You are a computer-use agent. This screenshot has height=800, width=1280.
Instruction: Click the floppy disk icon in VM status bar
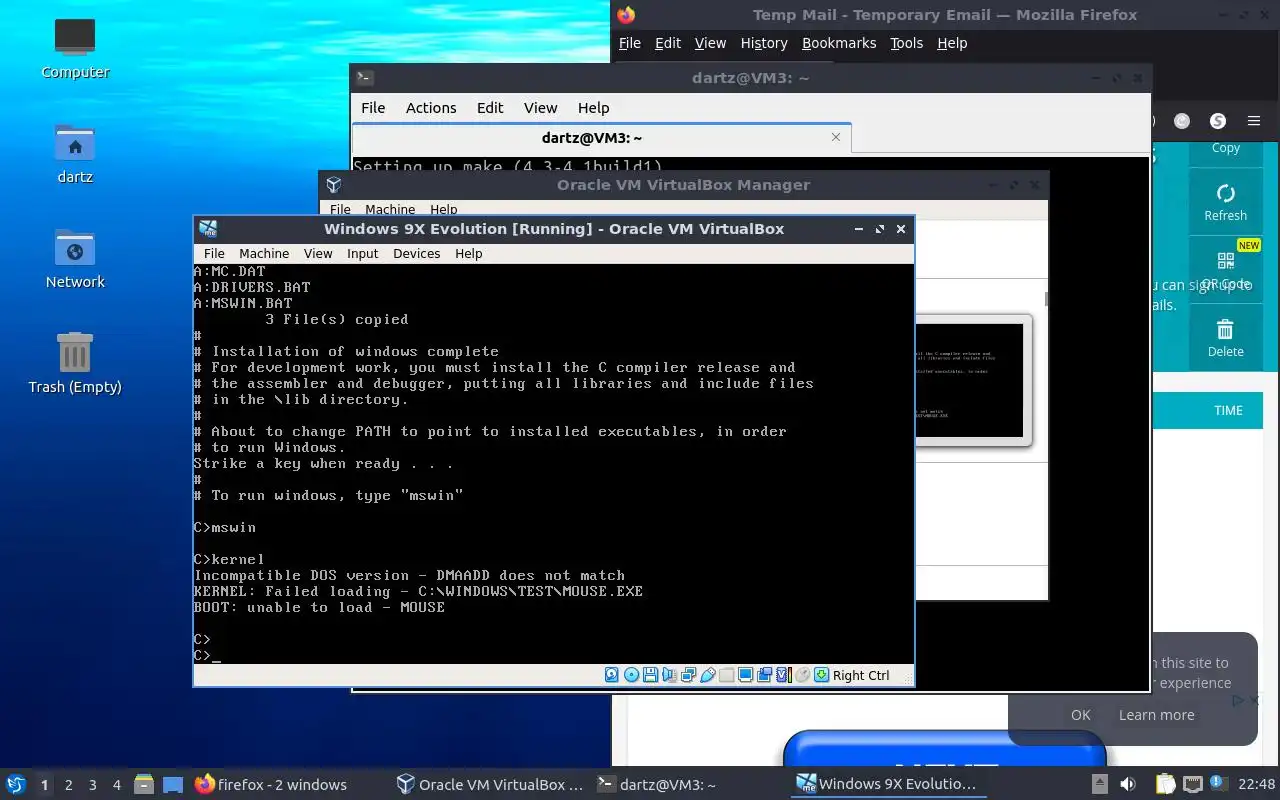tap(650, 675)
